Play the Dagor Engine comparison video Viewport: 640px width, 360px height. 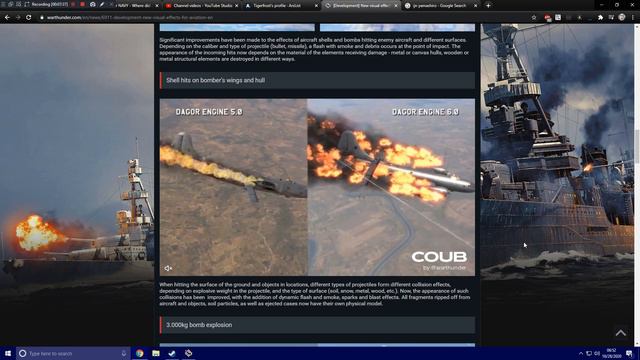click(x=317, y=187)
